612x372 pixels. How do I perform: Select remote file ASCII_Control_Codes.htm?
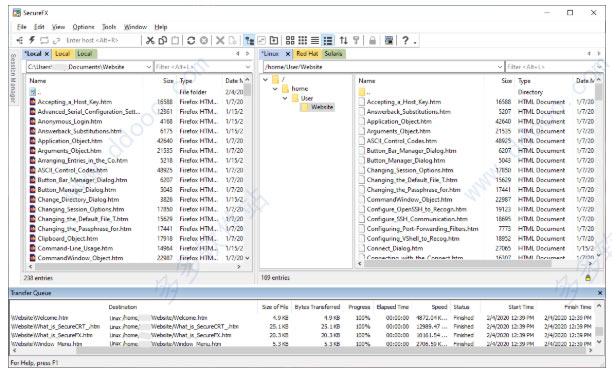402,141
